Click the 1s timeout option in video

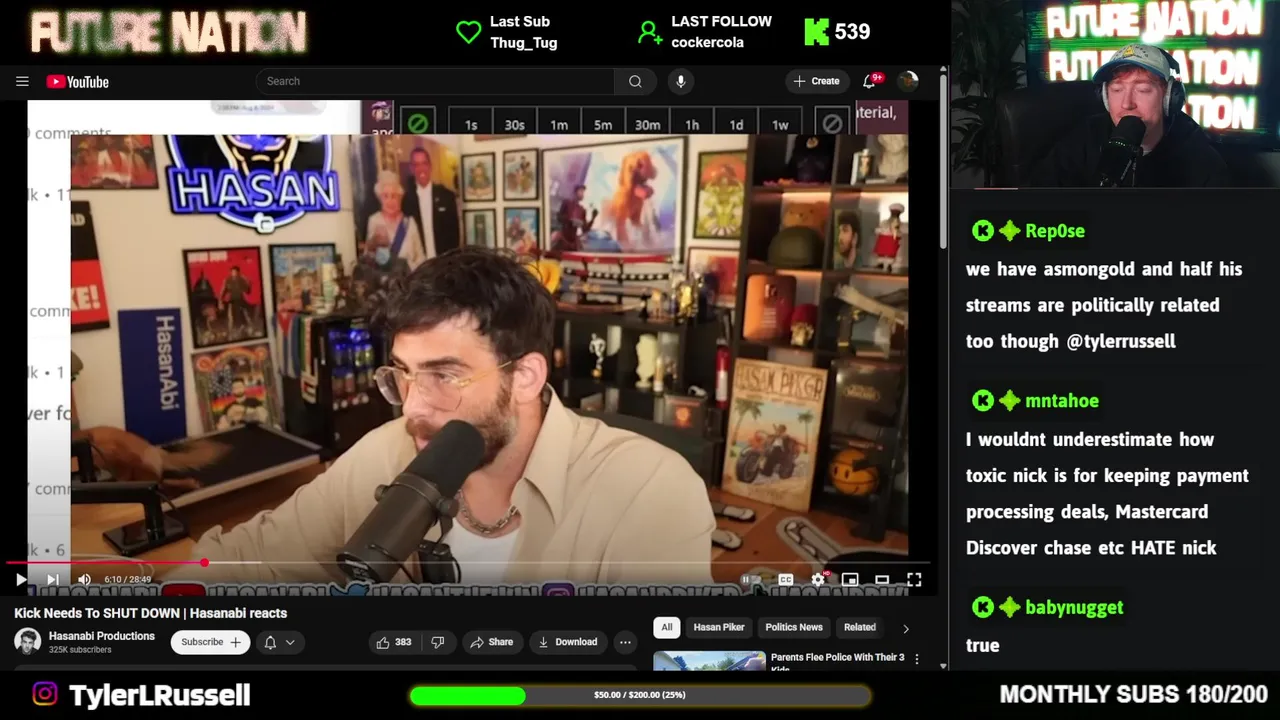pyautogui.click(x=471, y=125)
